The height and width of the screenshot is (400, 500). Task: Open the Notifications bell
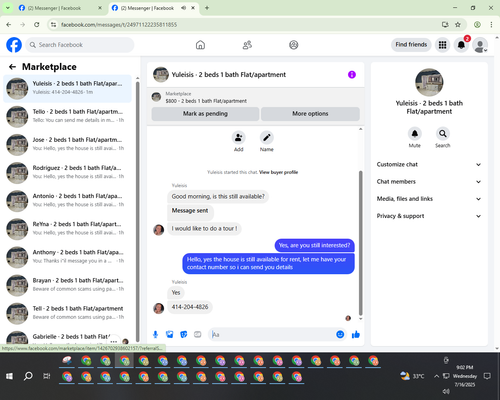(x=461, y=45)
